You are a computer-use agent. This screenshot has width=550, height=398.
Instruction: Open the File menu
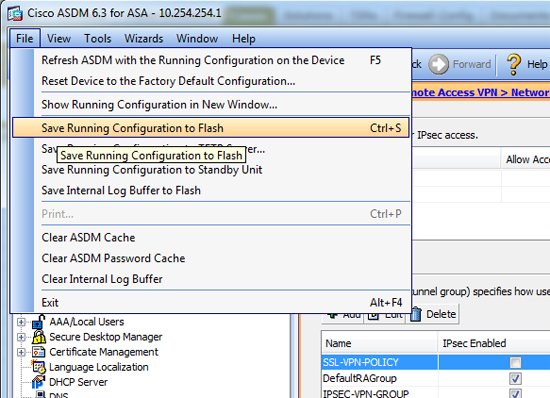point(25,38)
